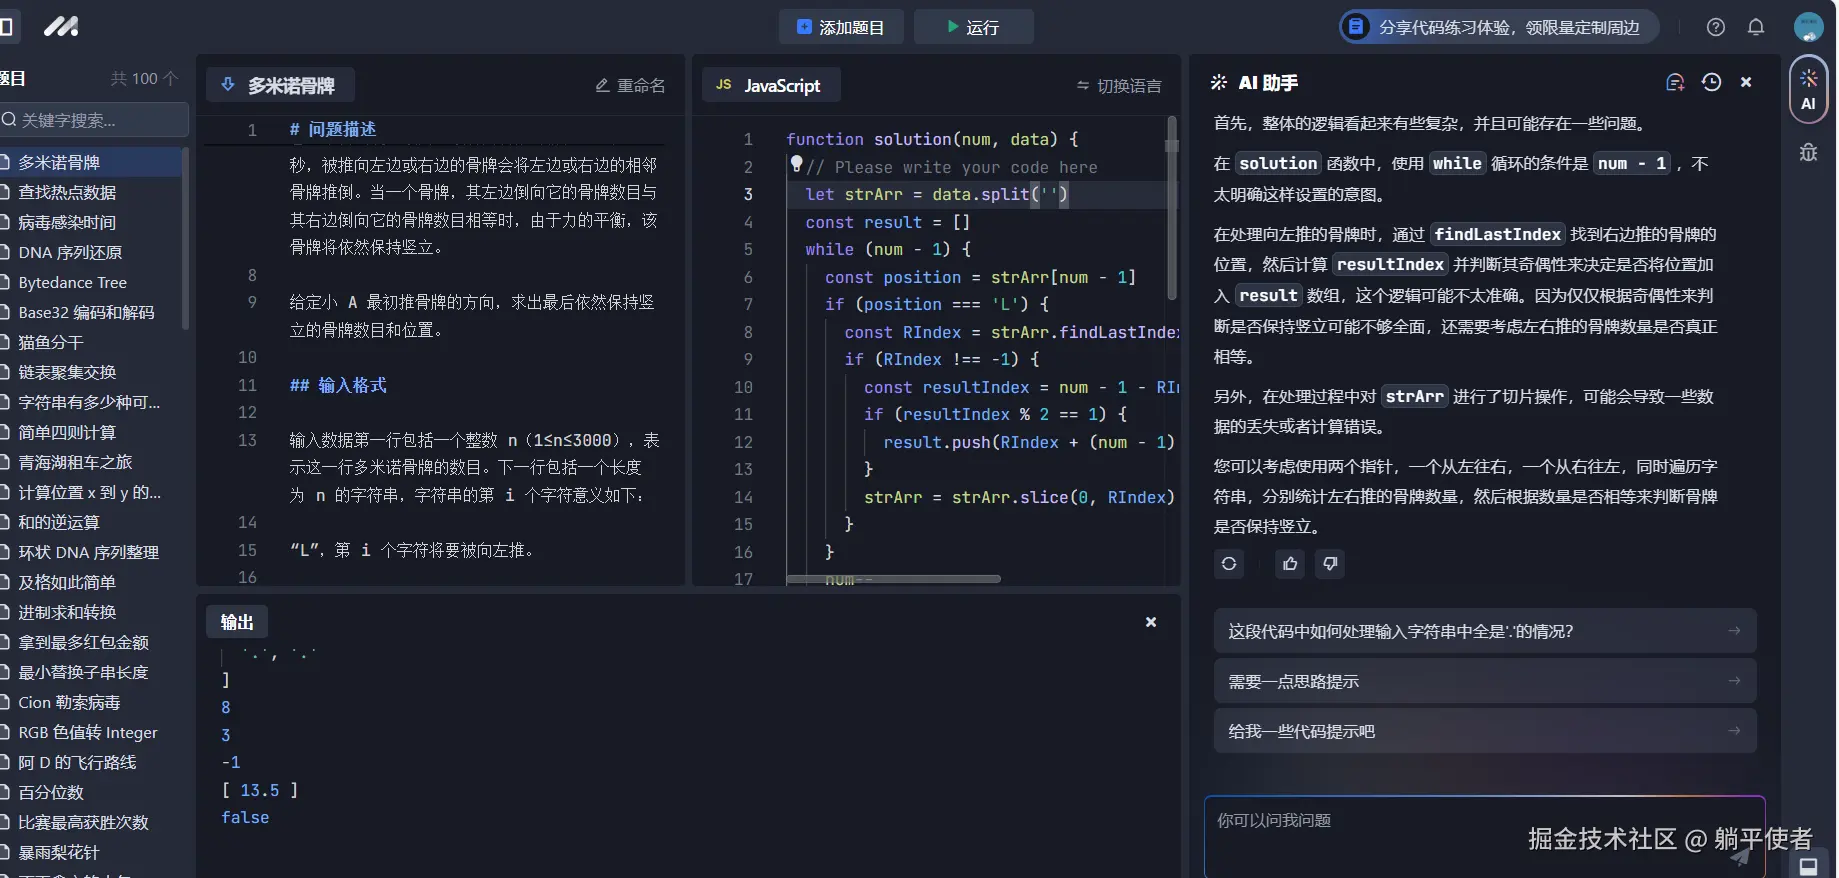
Task: Click the code editor vertical scrollbar
Action: pyautogui.click(x=1171, y=208)
